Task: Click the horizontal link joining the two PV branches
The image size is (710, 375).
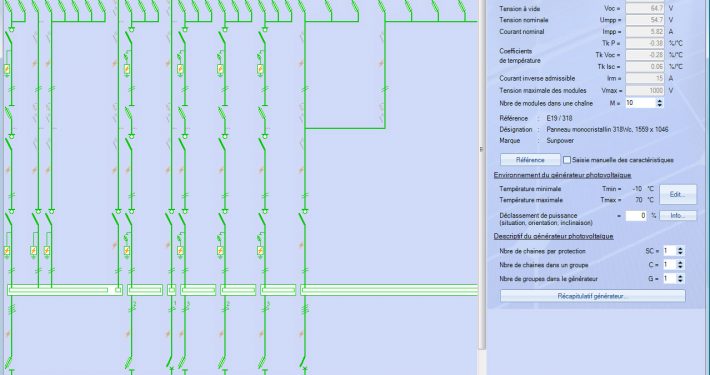Action: point(345,129)
